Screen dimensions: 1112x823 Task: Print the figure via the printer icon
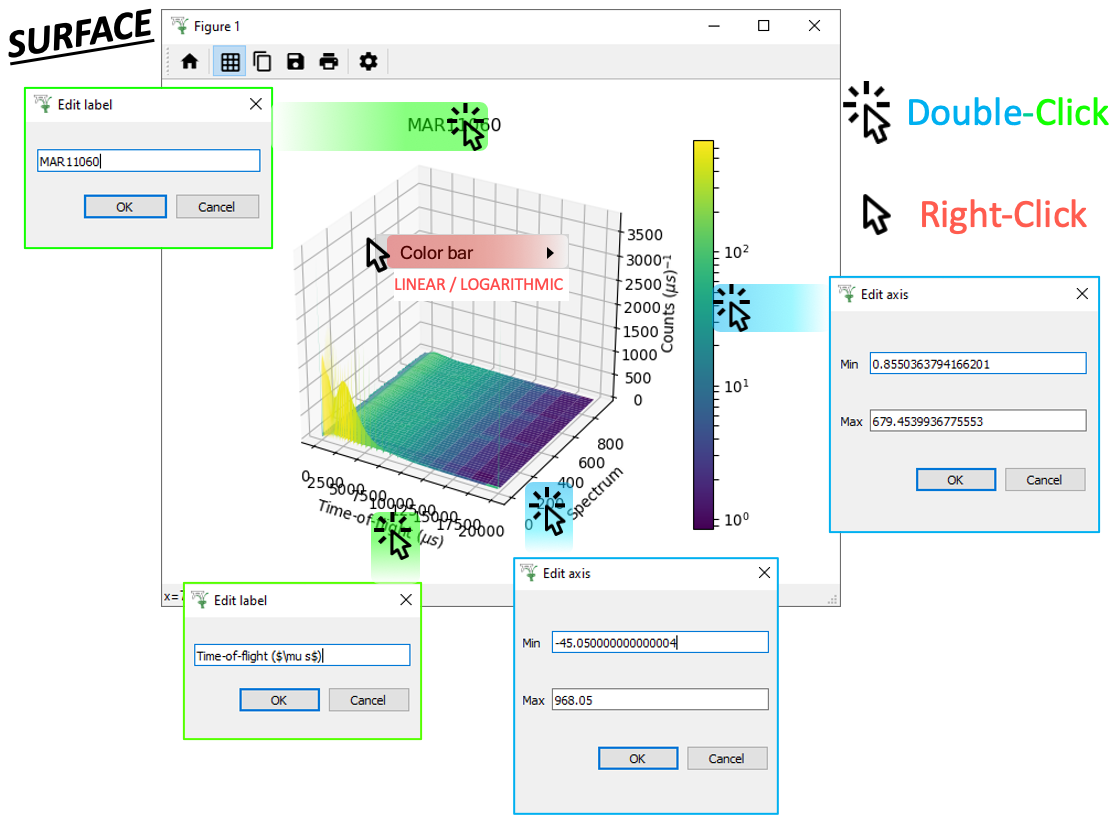point(328,61)
